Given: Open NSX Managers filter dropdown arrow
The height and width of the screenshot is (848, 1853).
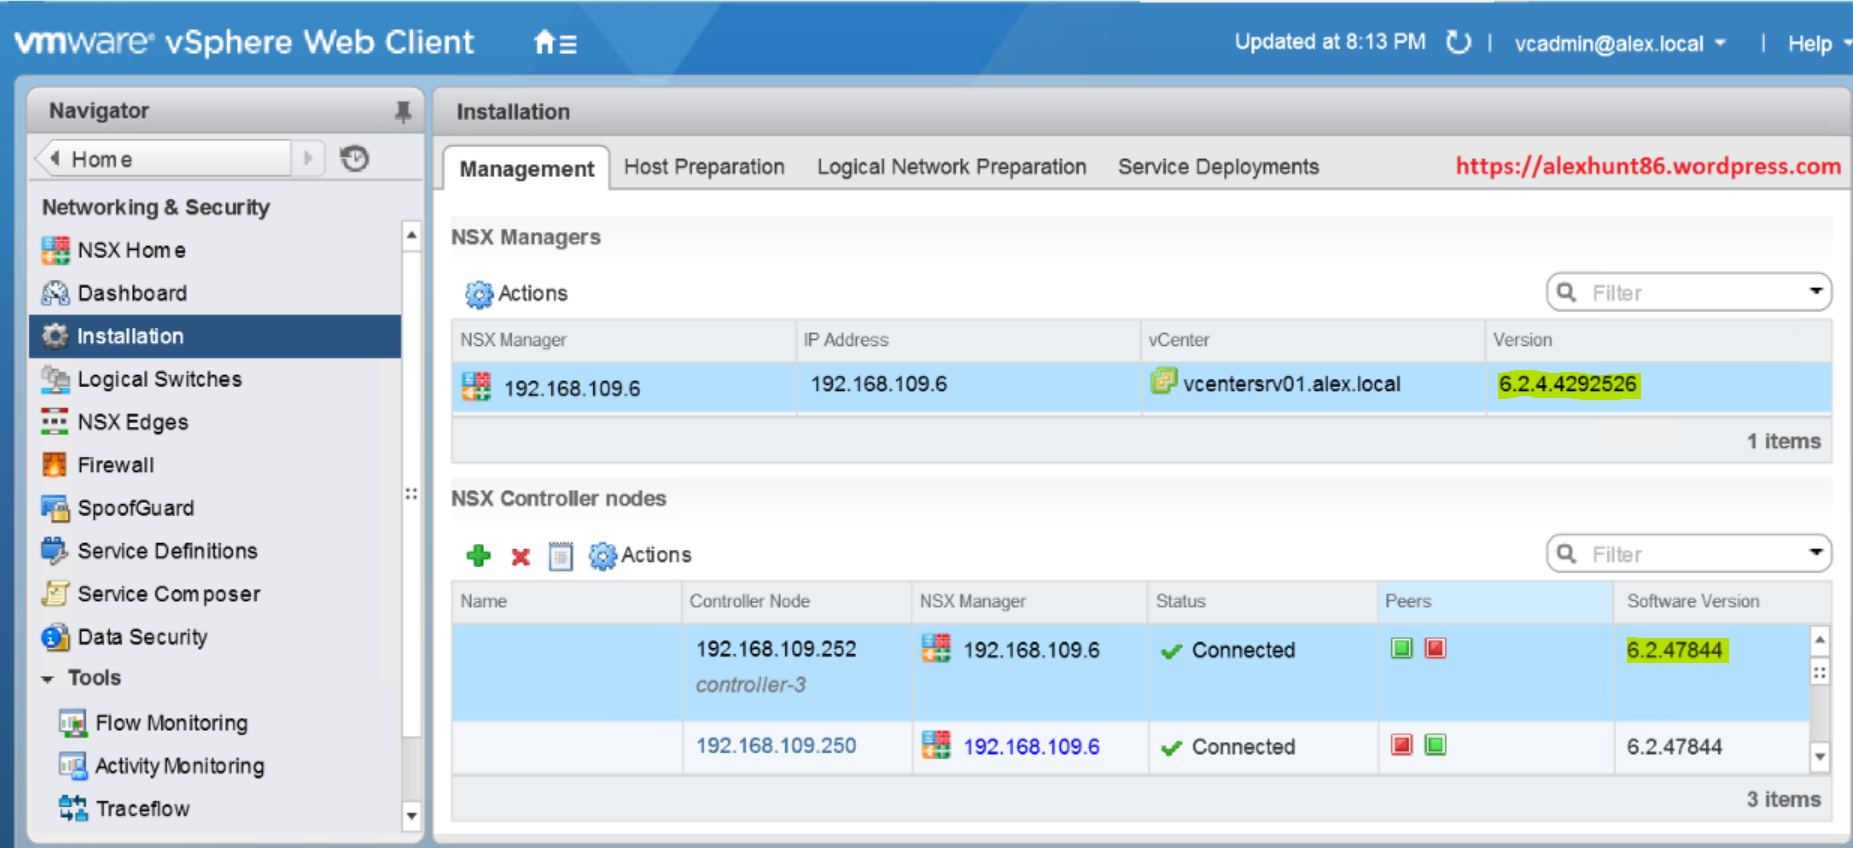Looking at the screenshot, I should click(1816, 291).
